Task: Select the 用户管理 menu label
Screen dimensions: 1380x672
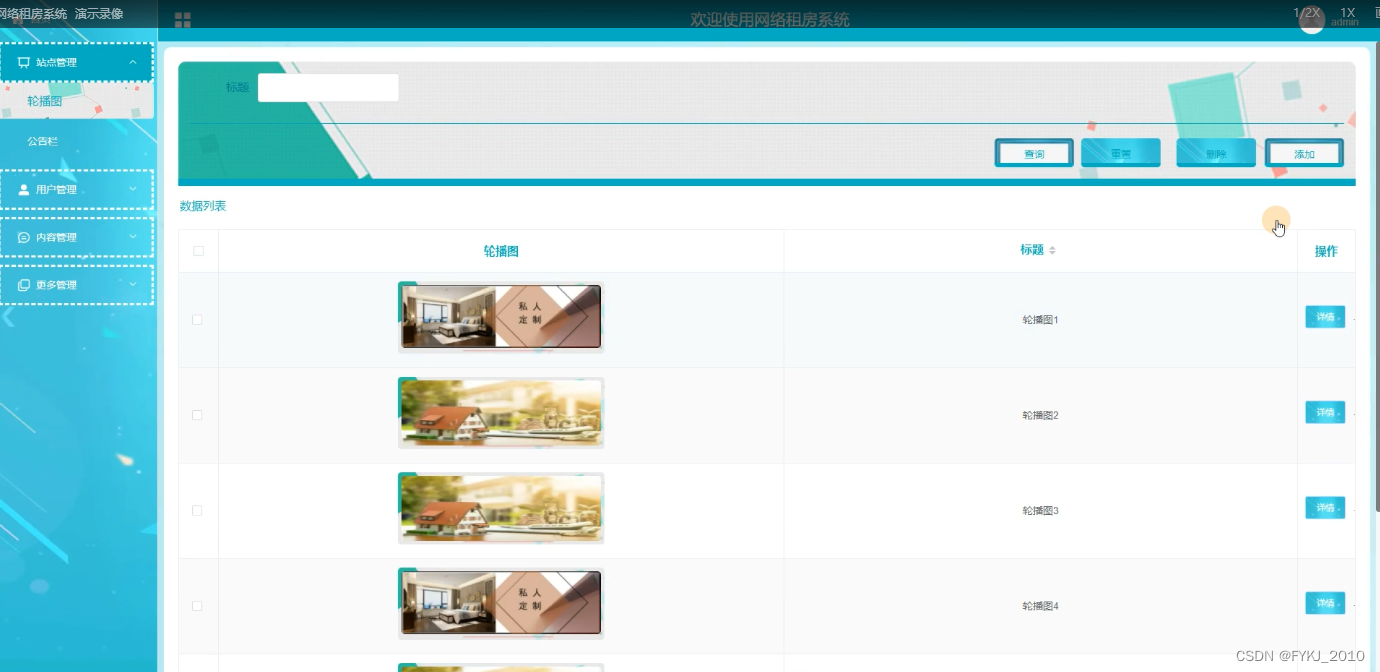Action: 56,189
